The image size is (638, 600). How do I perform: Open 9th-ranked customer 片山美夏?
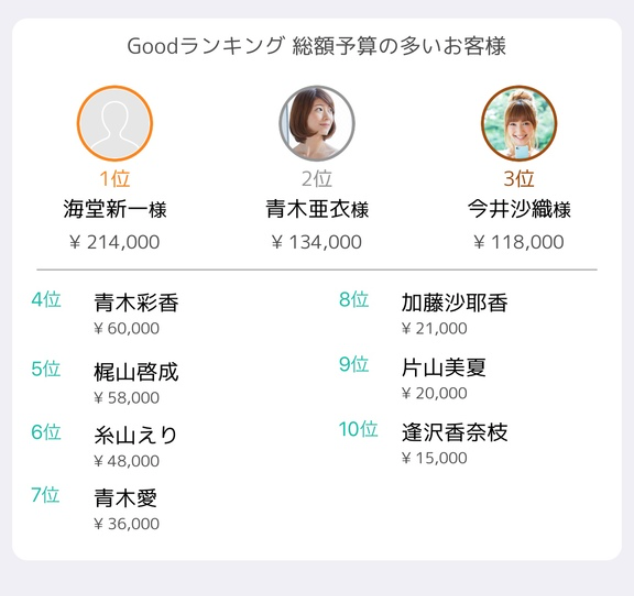(444, 367)
